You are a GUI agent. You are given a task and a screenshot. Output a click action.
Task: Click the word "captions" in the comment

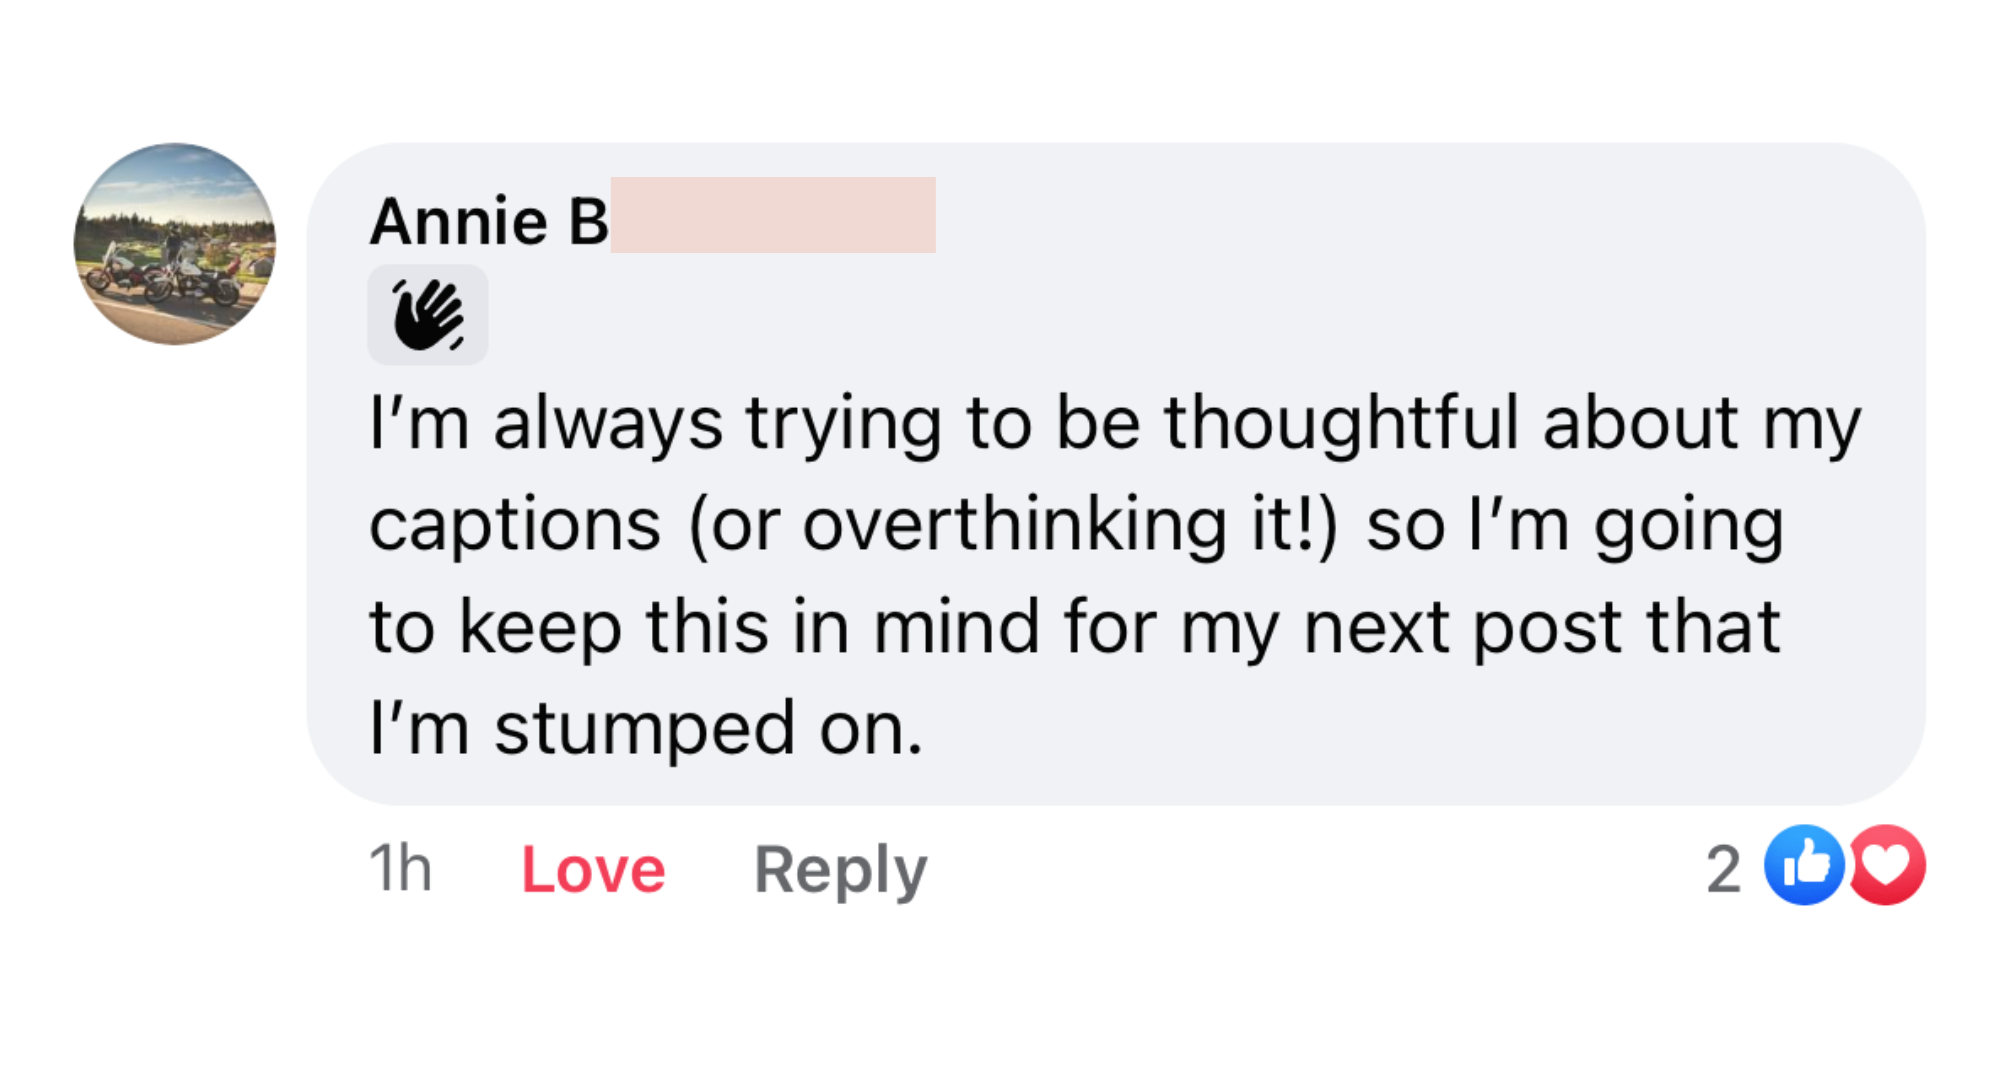[515, 525]
